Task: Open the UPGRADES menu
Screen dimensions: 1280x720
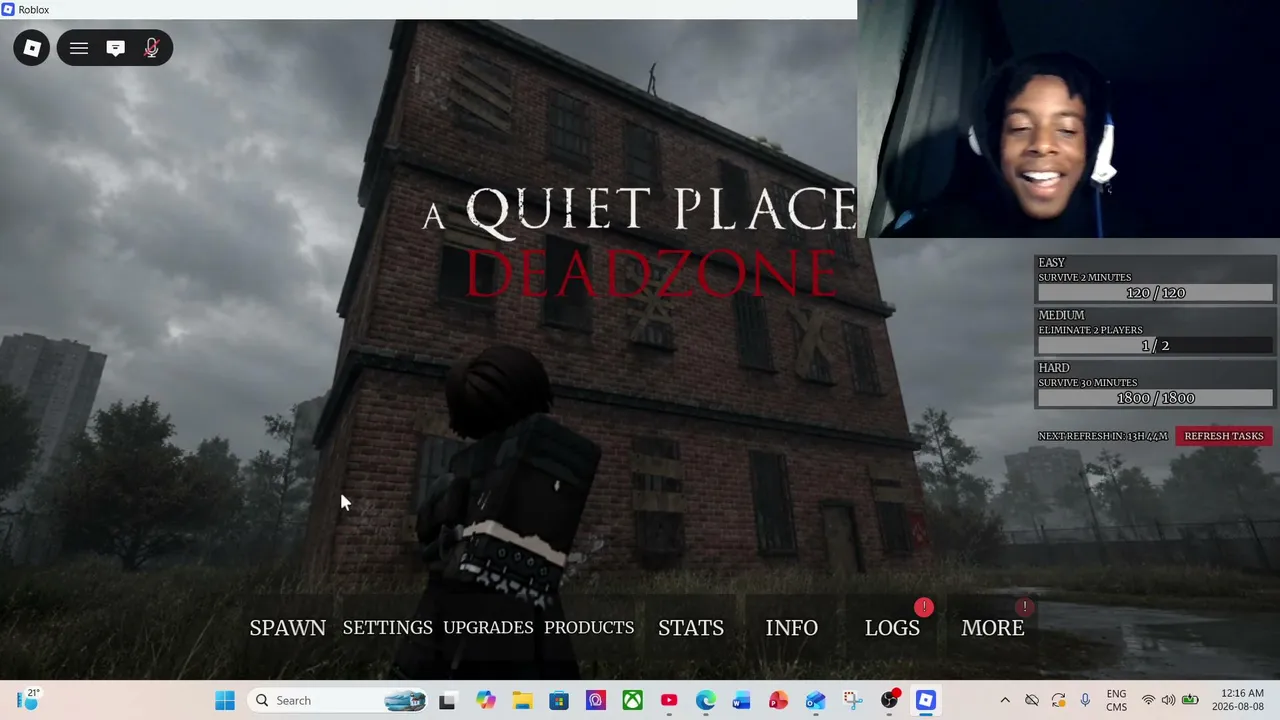Action: (x=488, y=628)
